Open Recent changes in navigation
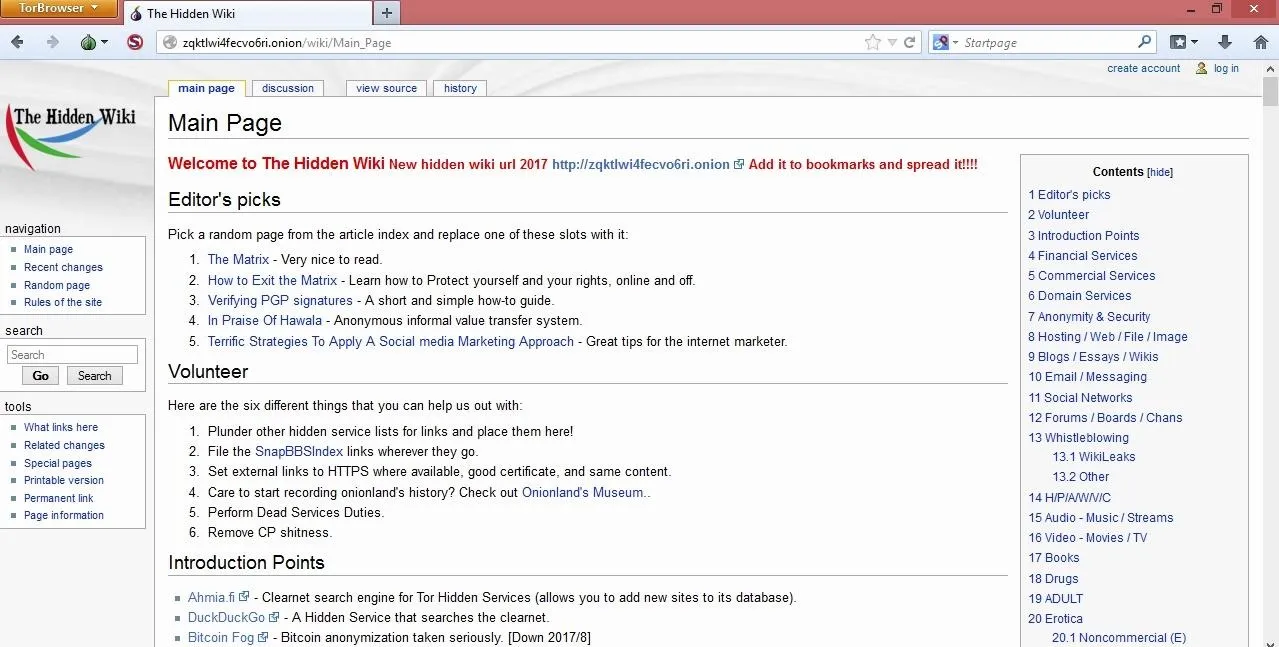 pos(63,267)
